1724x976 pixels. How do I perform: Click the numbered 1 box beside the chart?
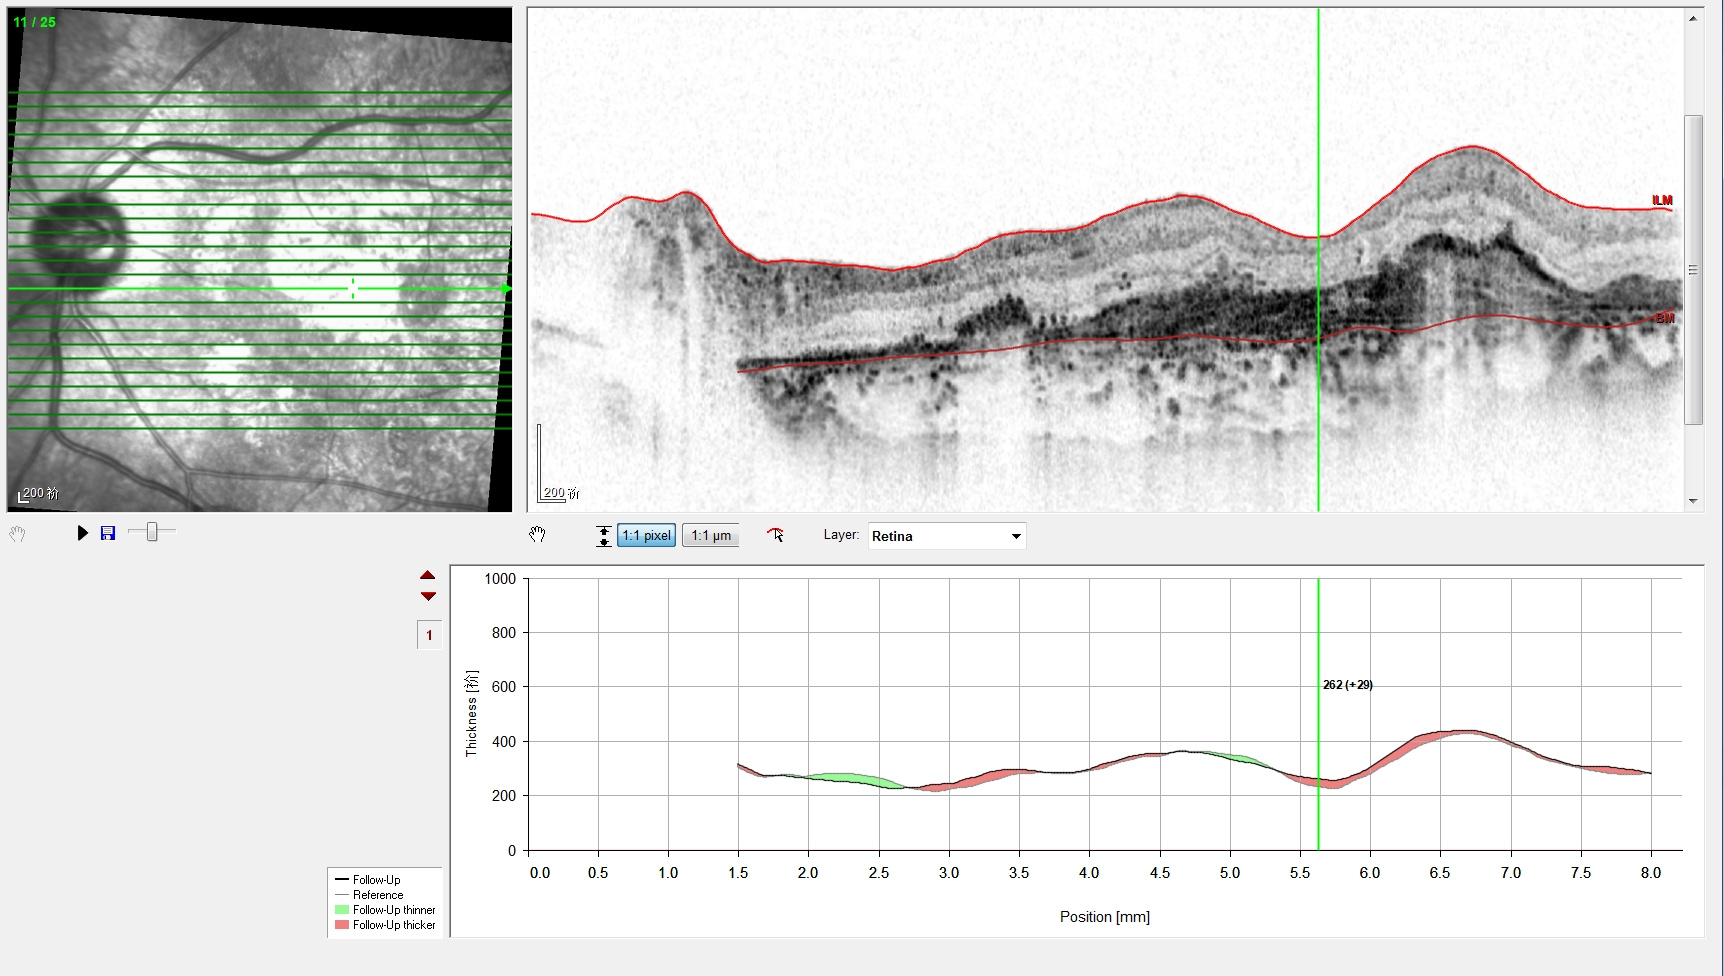click(x=429, y=635)
